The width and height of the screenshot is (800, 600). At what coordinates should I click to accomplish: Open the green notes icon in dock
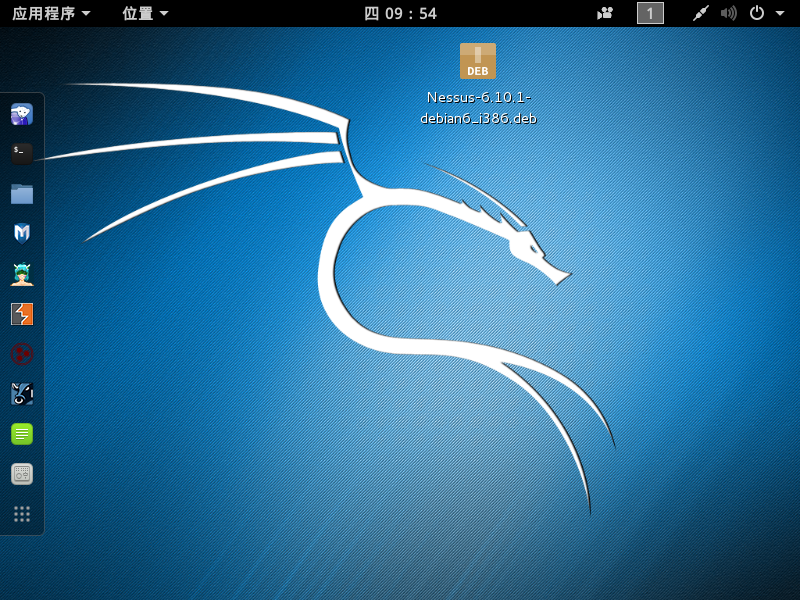click(x=22, y=434)
